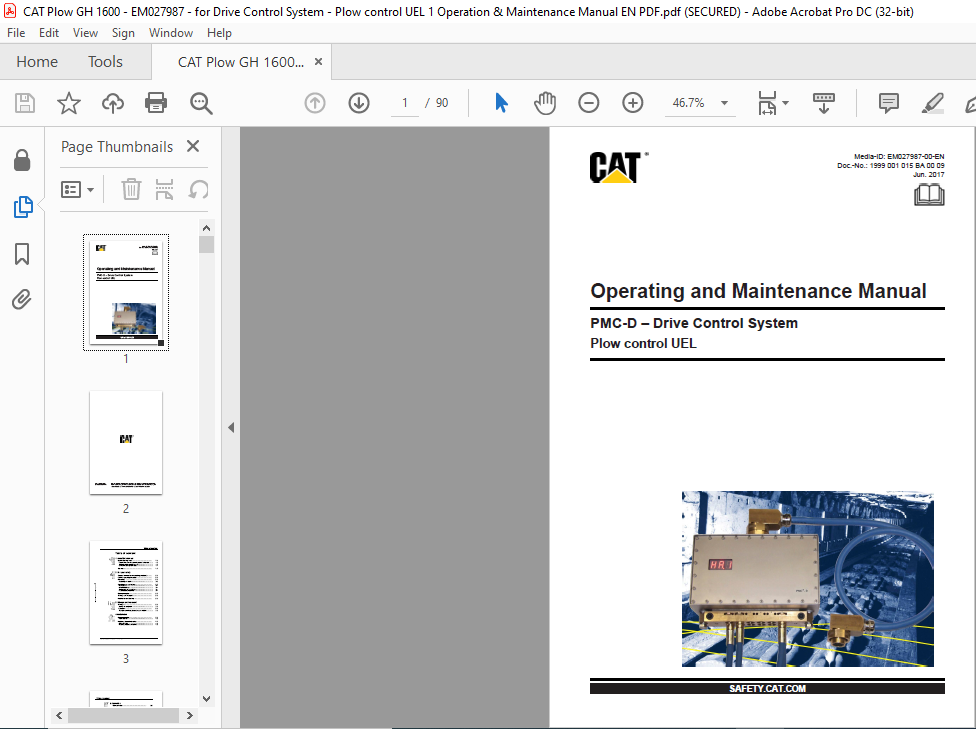Open thumbnail panel options dropdown
This screenshot has height=729, width=976.
pos(77,189)
